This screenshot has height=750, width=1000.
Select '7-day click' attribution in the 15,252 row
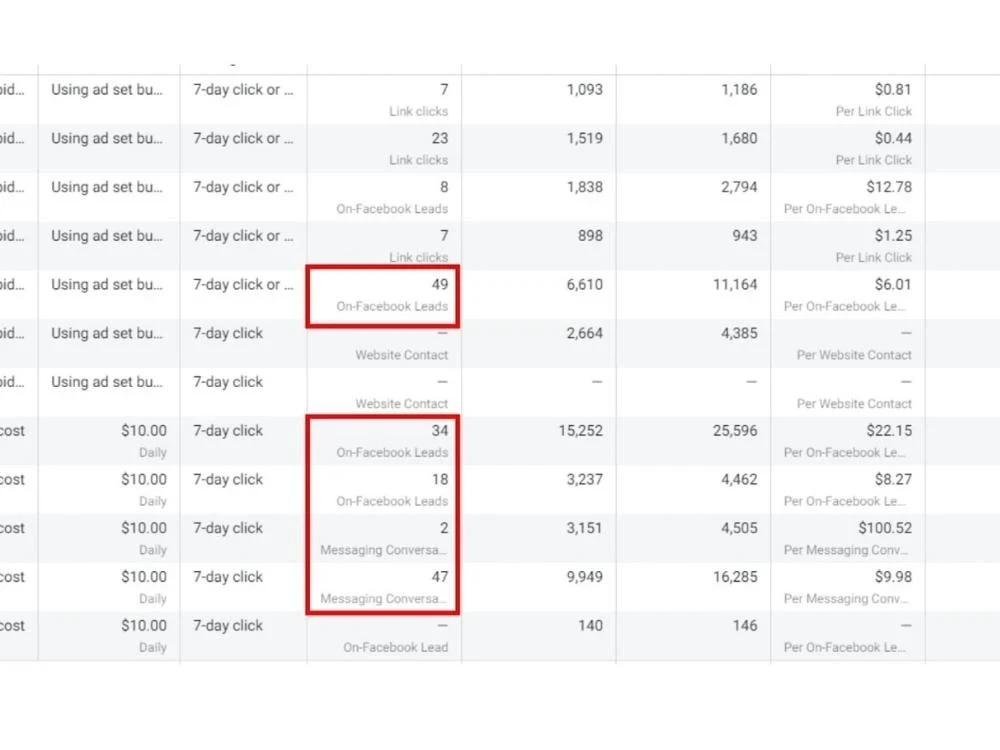tap(228, 431)
